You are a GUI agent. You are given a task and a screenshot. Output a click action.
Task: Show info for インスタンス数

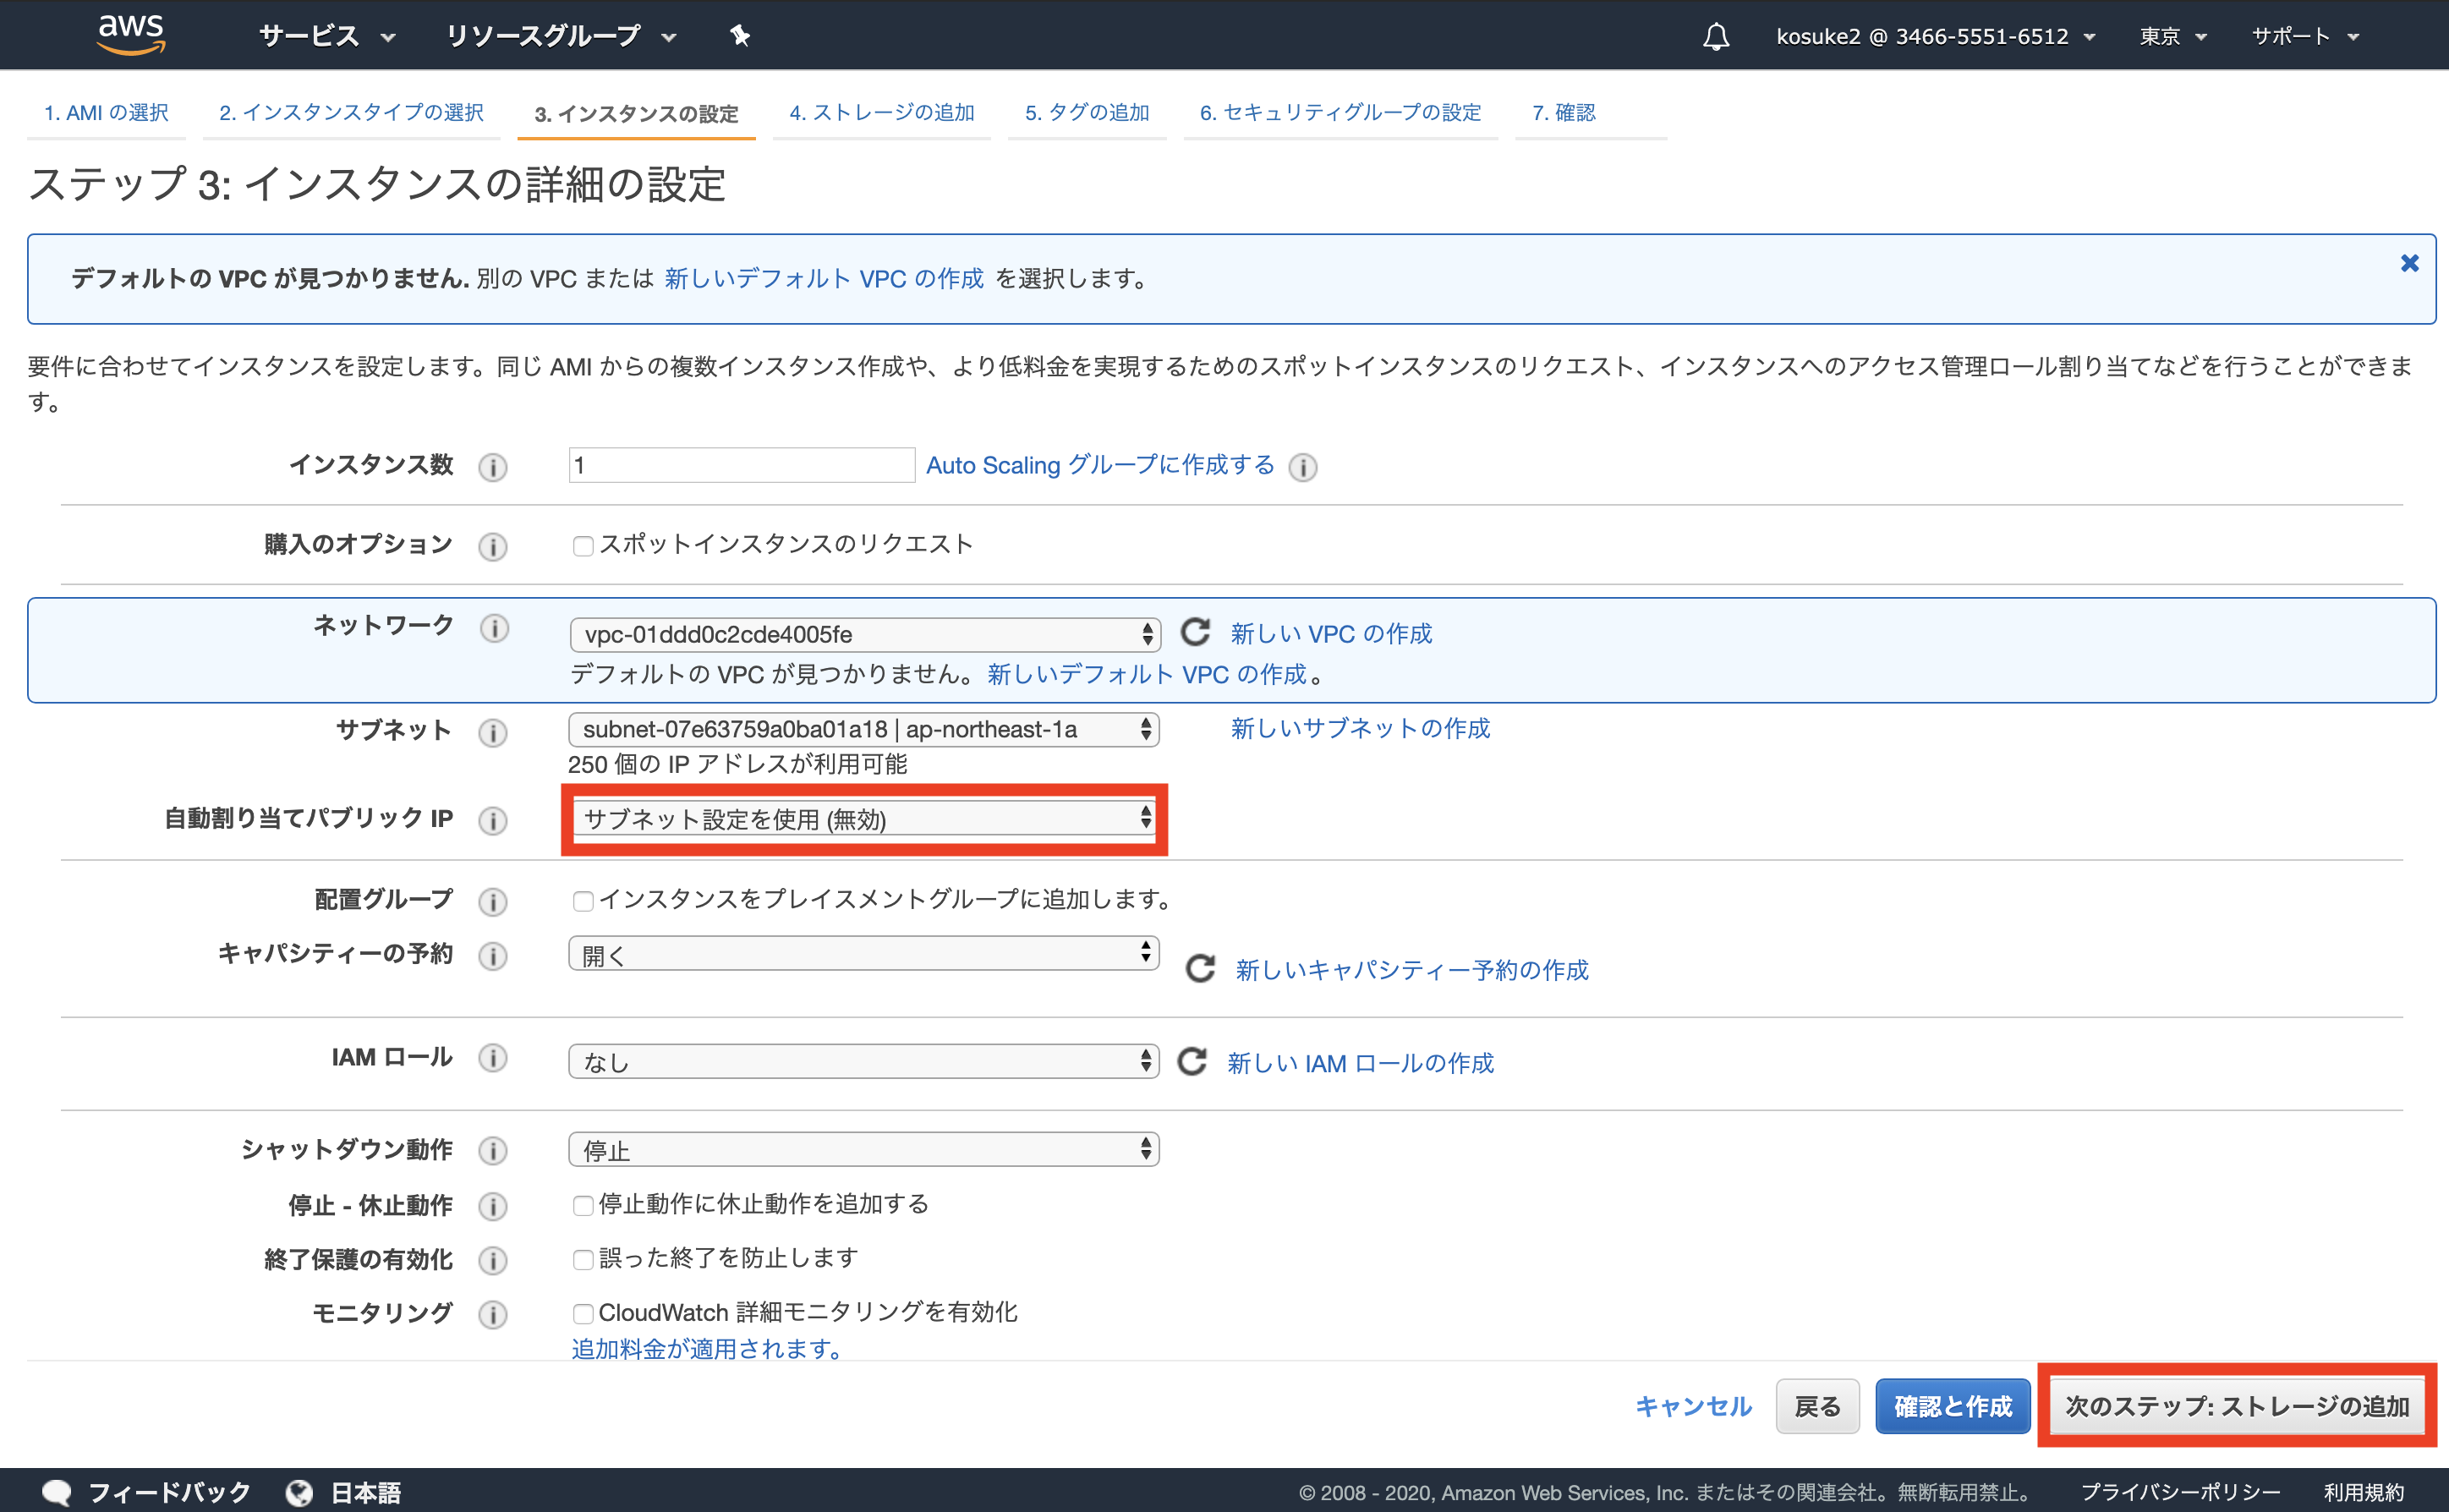[493, 467]
